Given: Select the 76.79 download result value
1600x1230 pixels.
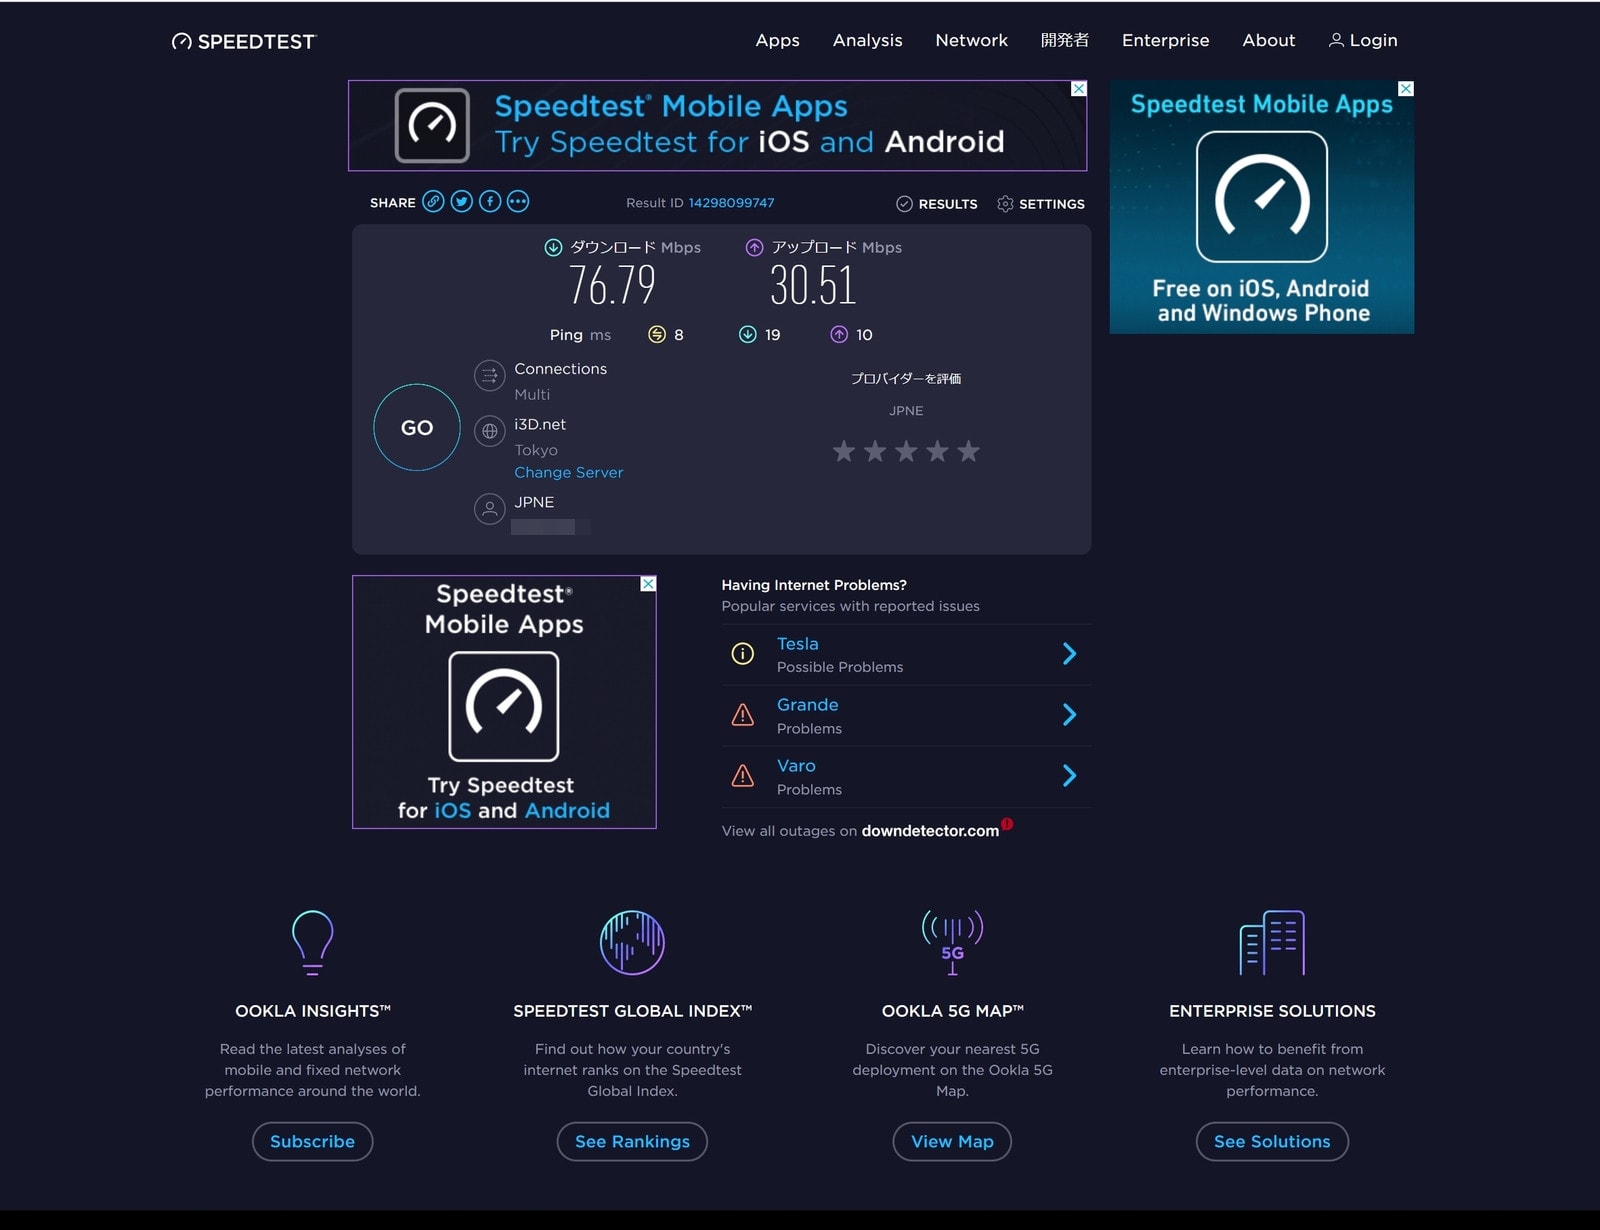Looking at the screenshot, I should click(612, 286).
